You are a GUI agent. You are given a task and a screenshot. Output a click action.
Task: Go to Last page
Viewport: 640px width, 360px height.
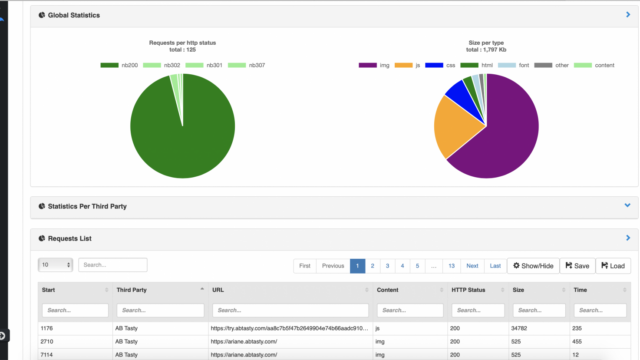click(495, 266)
